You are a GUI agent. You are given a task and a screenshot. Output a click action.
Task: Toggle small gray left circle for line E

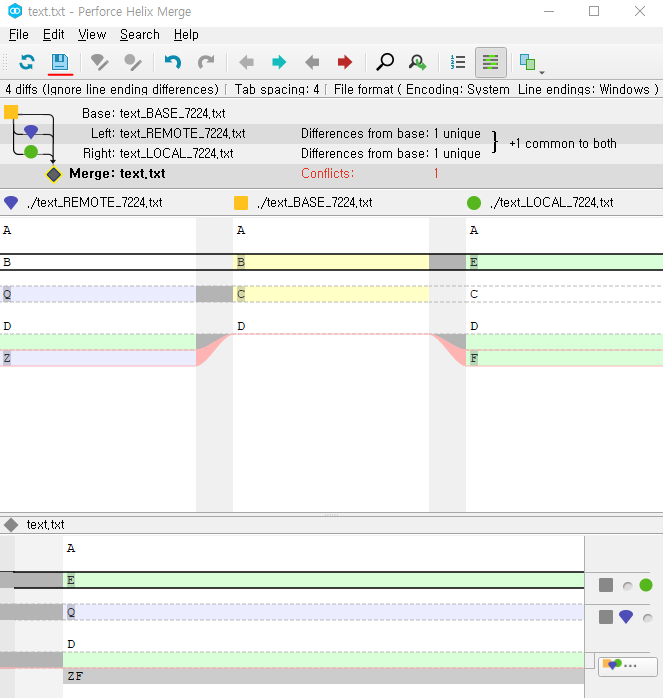[628, 586]
